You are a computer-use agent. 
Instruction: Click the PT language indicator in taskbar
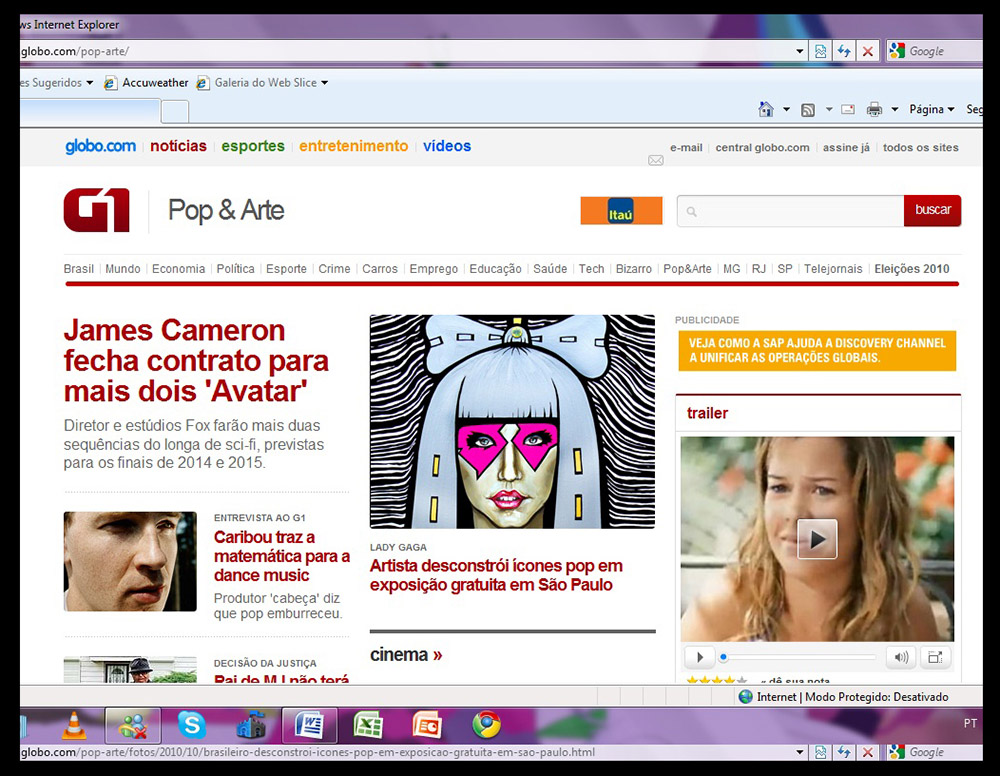click(970, 723)
